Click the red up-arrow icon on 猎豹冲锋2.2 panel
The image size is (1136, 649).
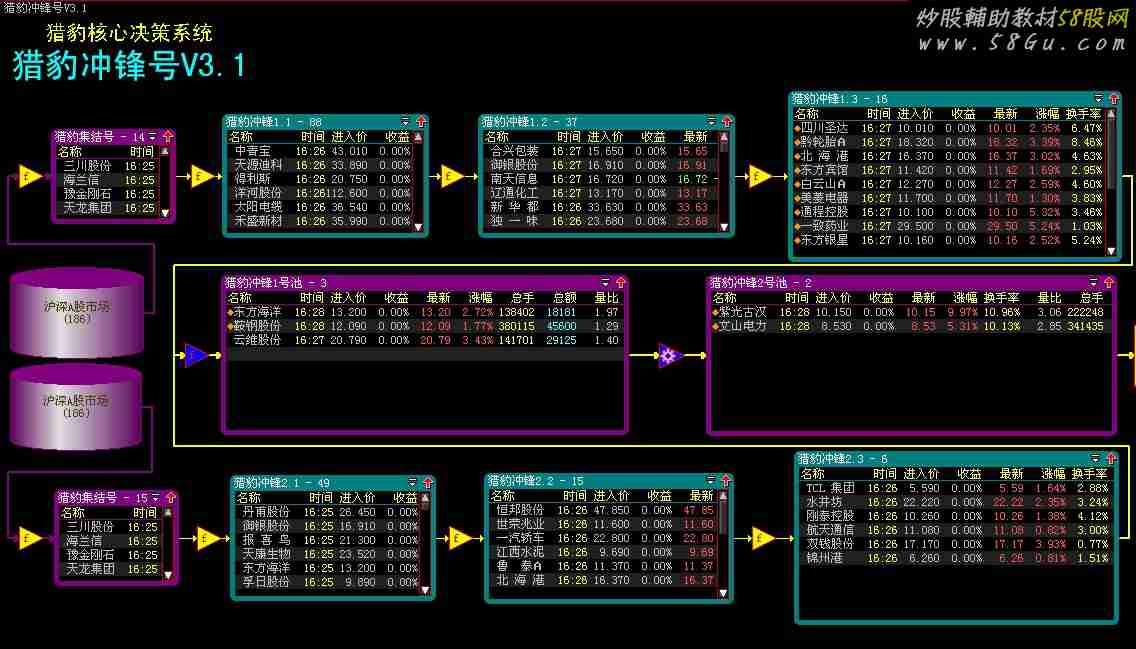726,480
